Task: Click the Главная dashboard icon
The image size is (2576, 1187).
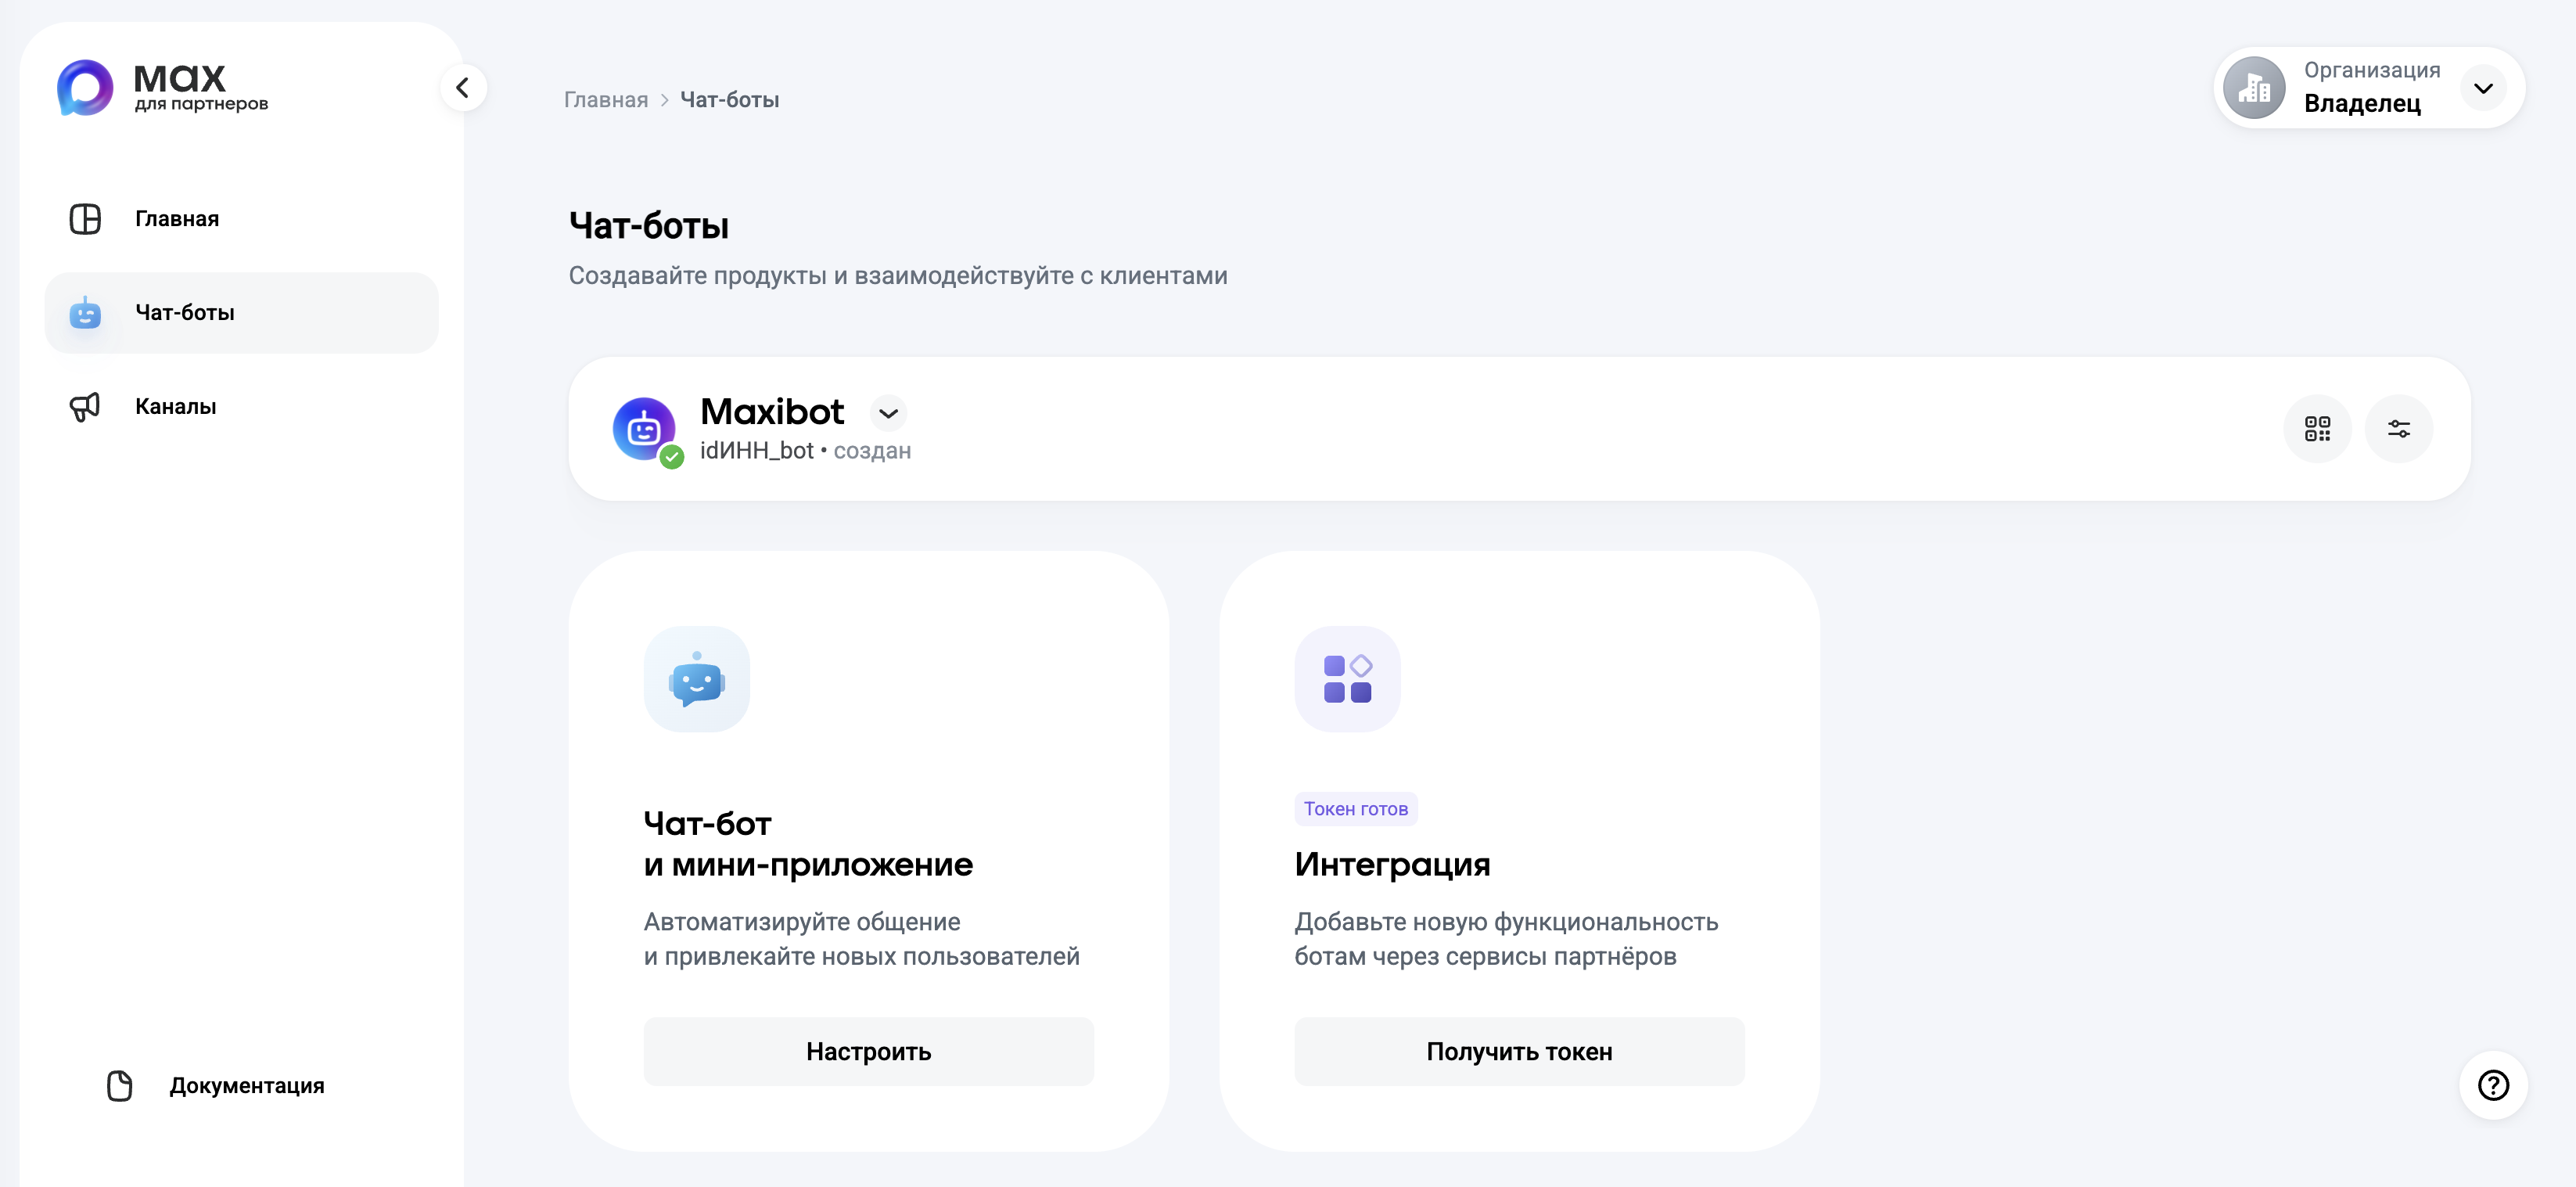Action: tap(85, 219)
